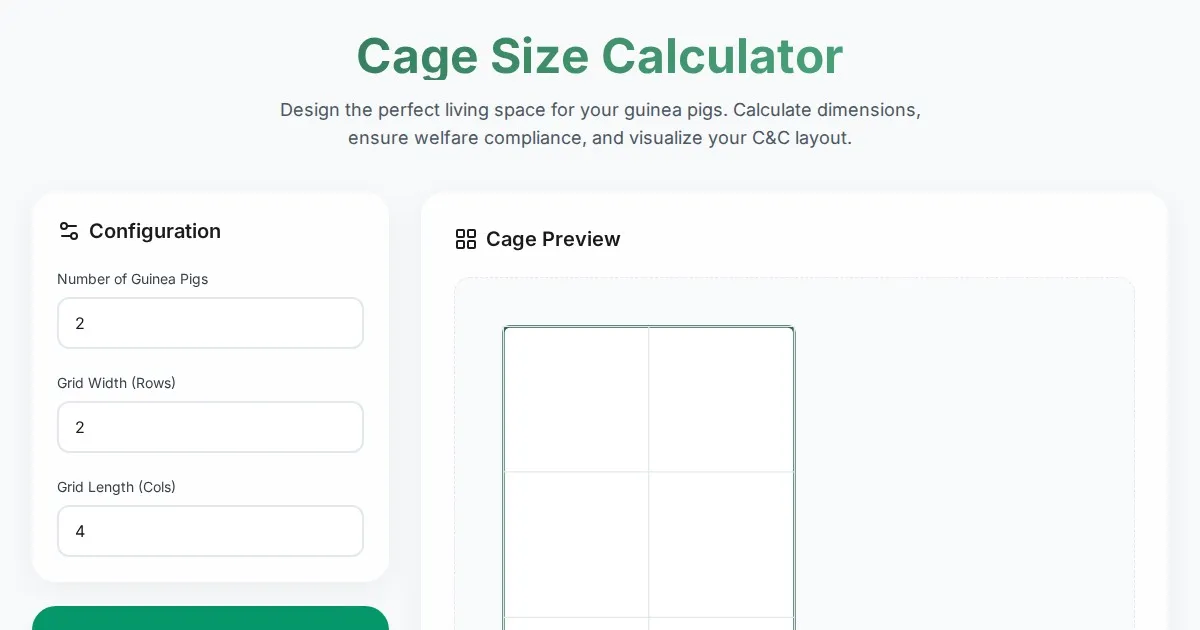Select the Grid Length (Cols) input box

tap(210, 531)
